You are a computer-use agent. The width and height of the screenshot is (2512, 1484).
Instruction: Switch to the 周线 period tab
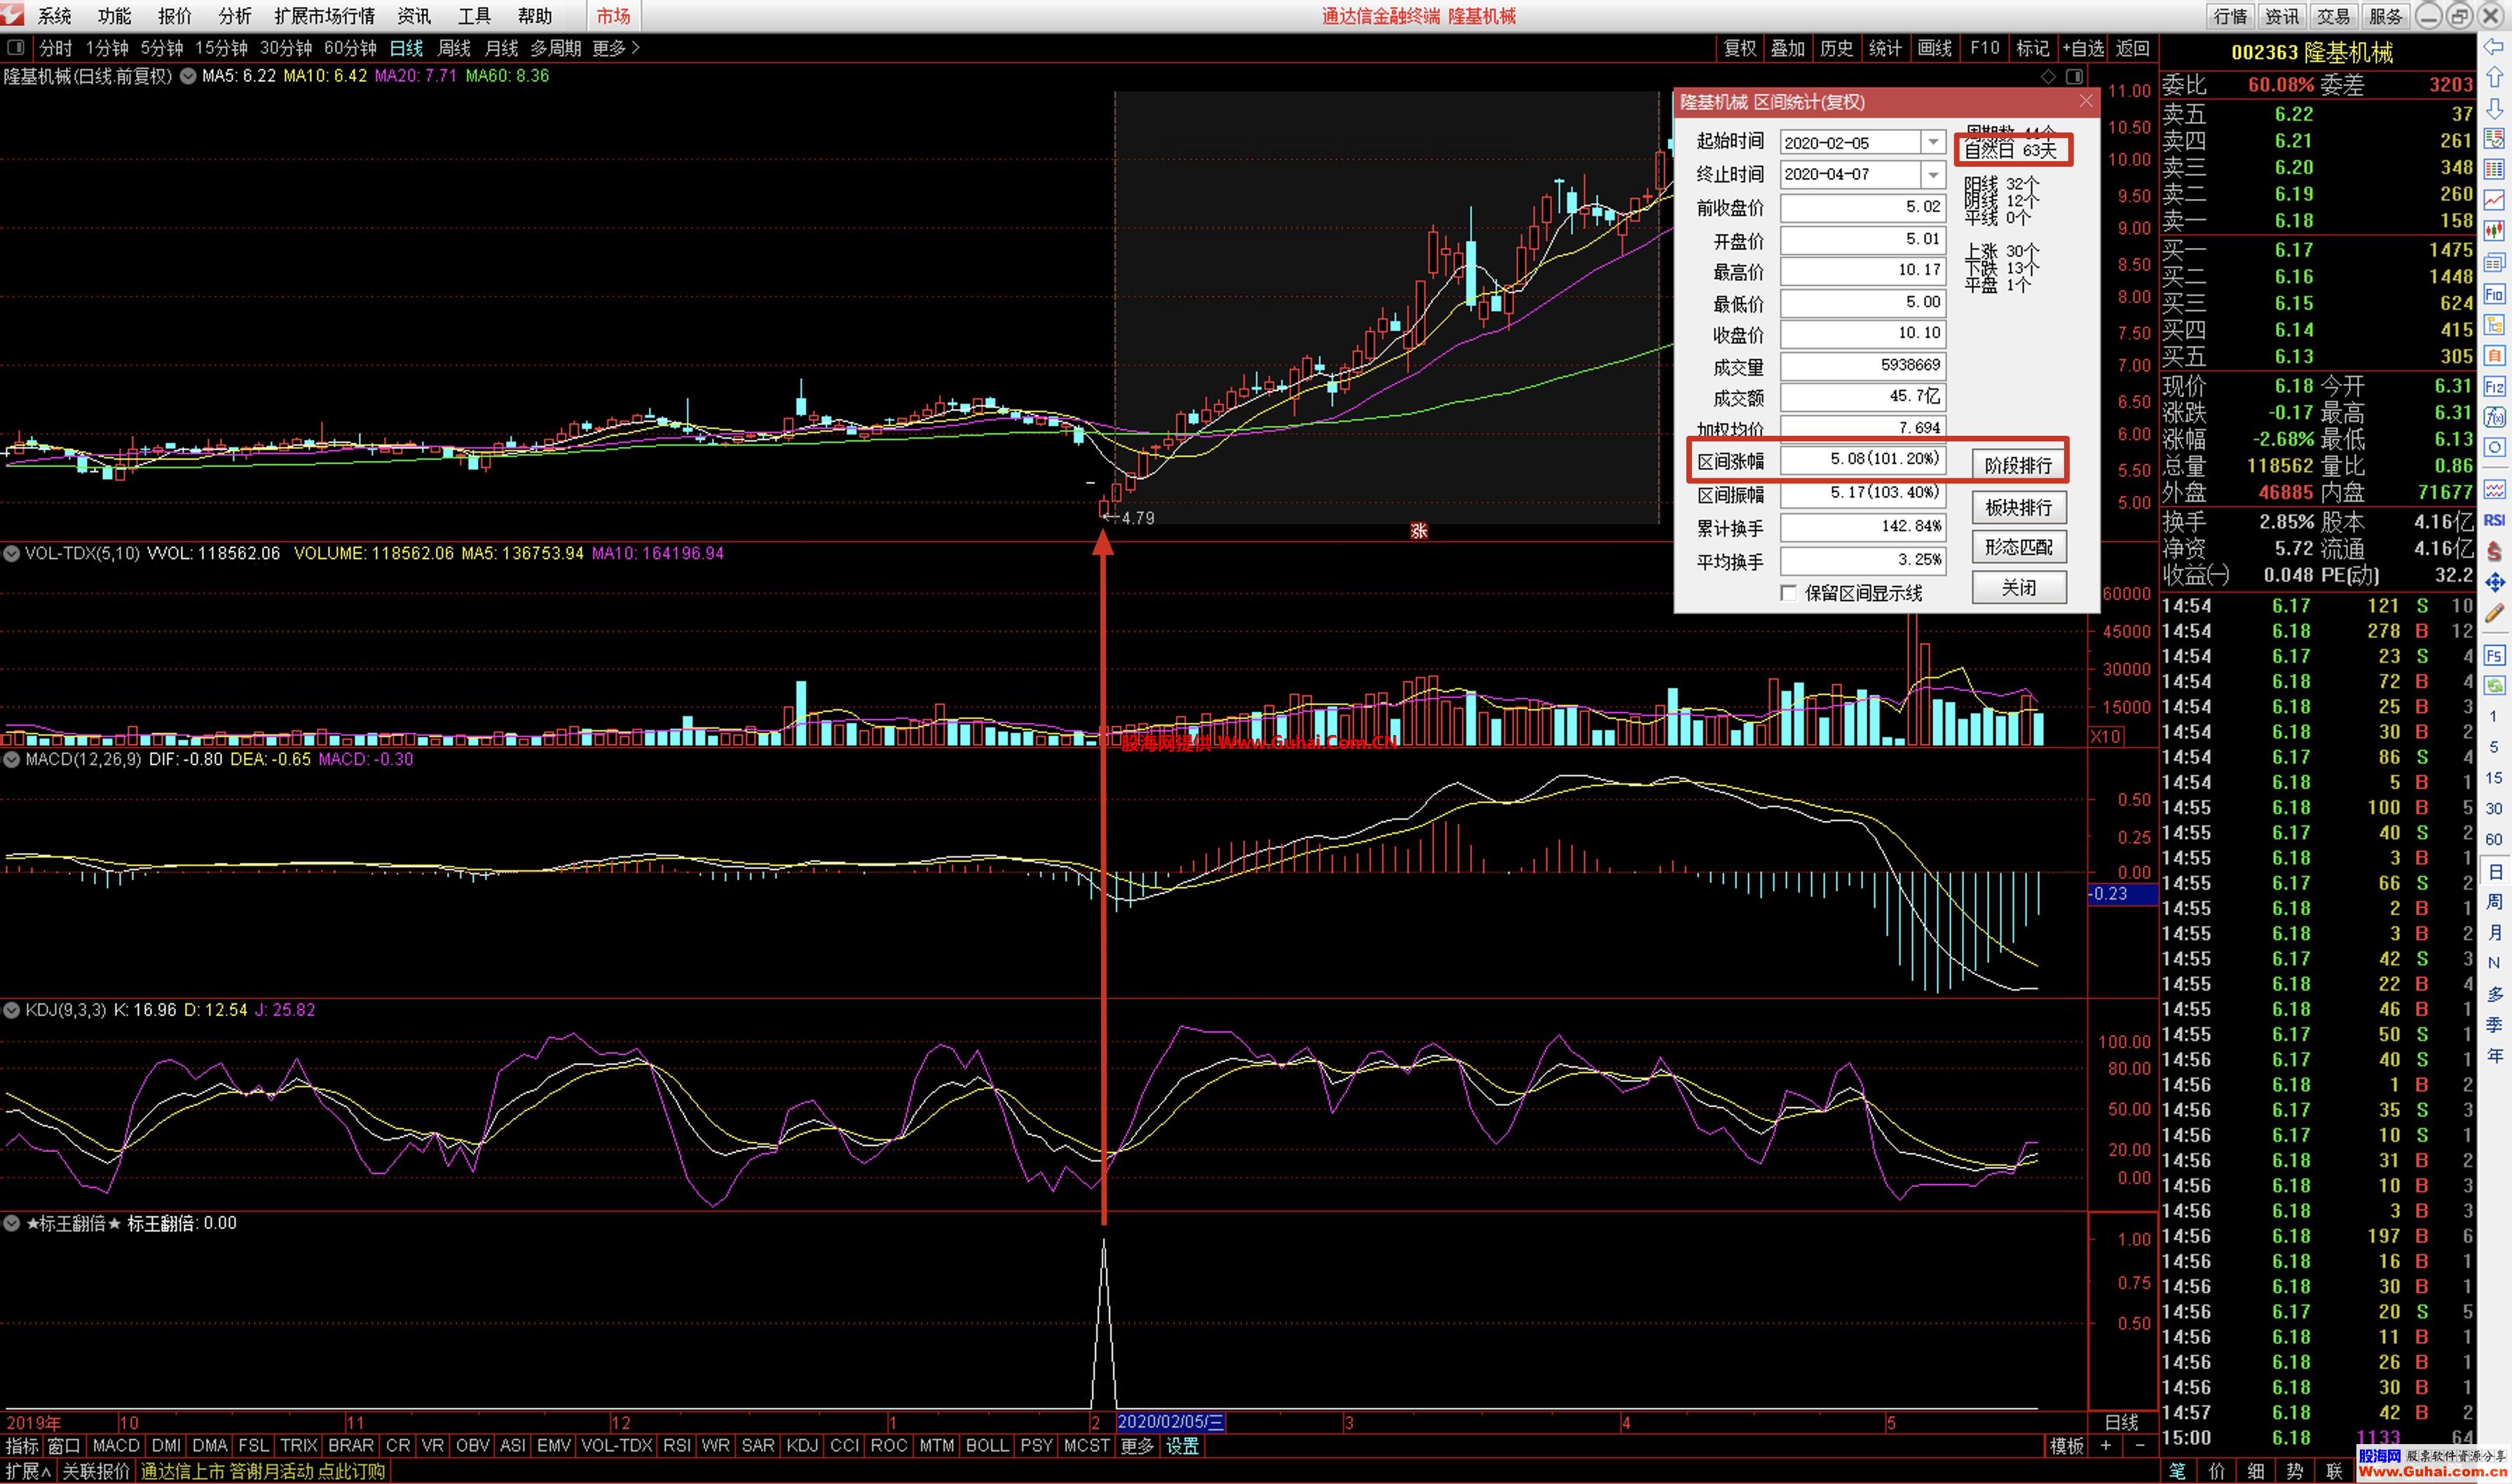click(454, 48)
